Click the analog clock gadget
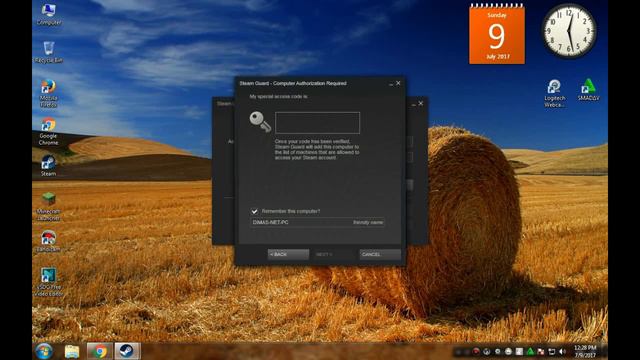Screen dimensions: 640x360 click(569, 31)
